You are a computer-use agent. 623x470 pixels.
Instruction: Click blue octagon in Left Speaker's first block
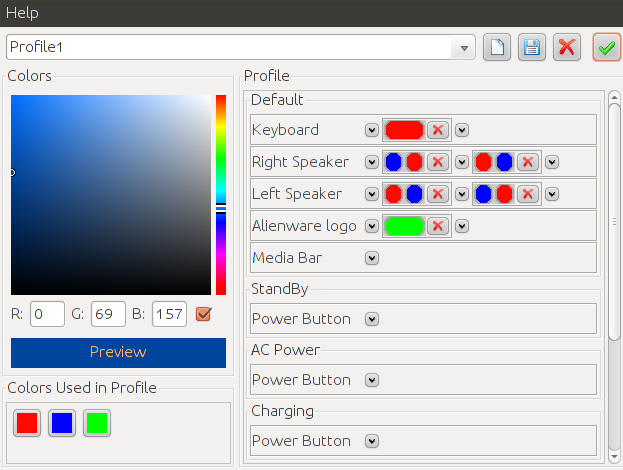[x=414, y=194]
